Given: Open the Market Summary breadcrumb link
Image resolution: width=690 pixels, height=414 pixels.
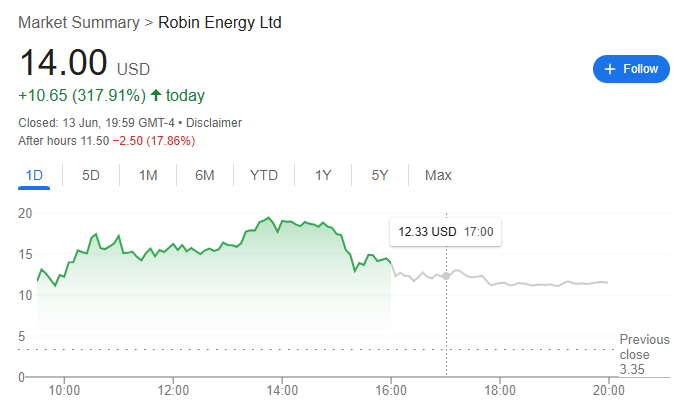Looking at the screenshot, I should pos(79,22).
